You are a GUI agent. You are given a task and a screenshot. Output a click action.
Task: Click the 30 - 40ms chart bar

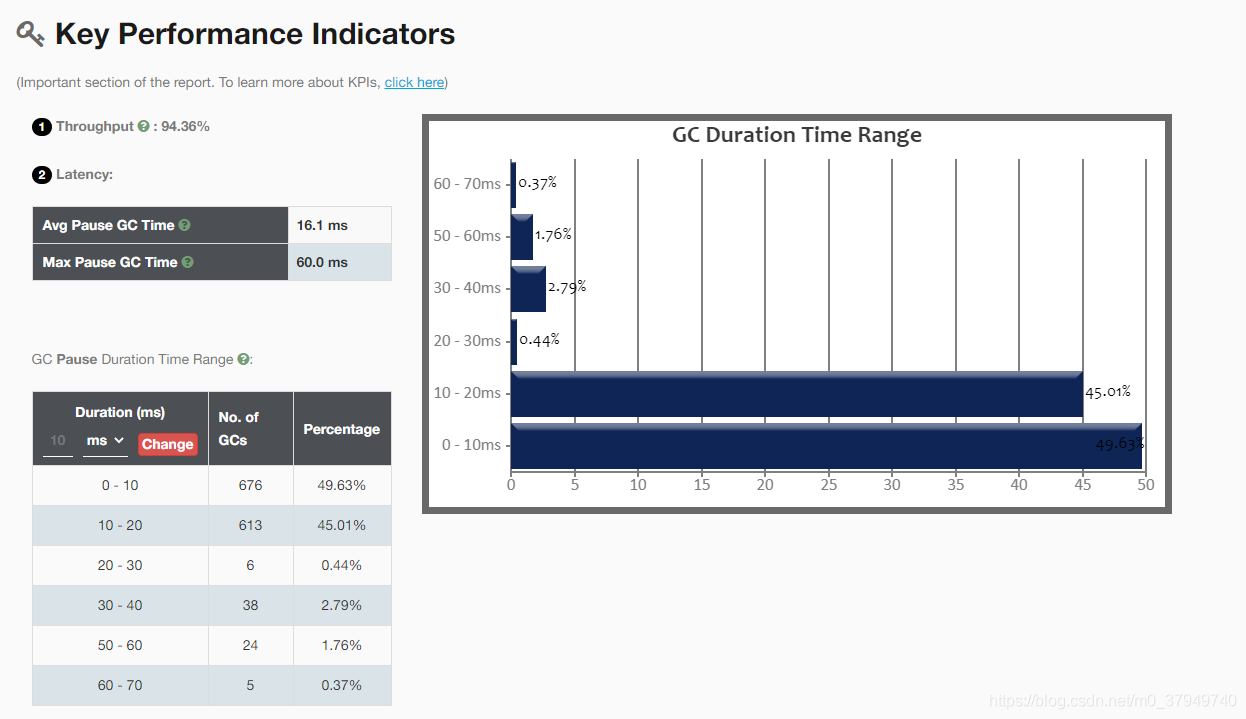(528, 288)
